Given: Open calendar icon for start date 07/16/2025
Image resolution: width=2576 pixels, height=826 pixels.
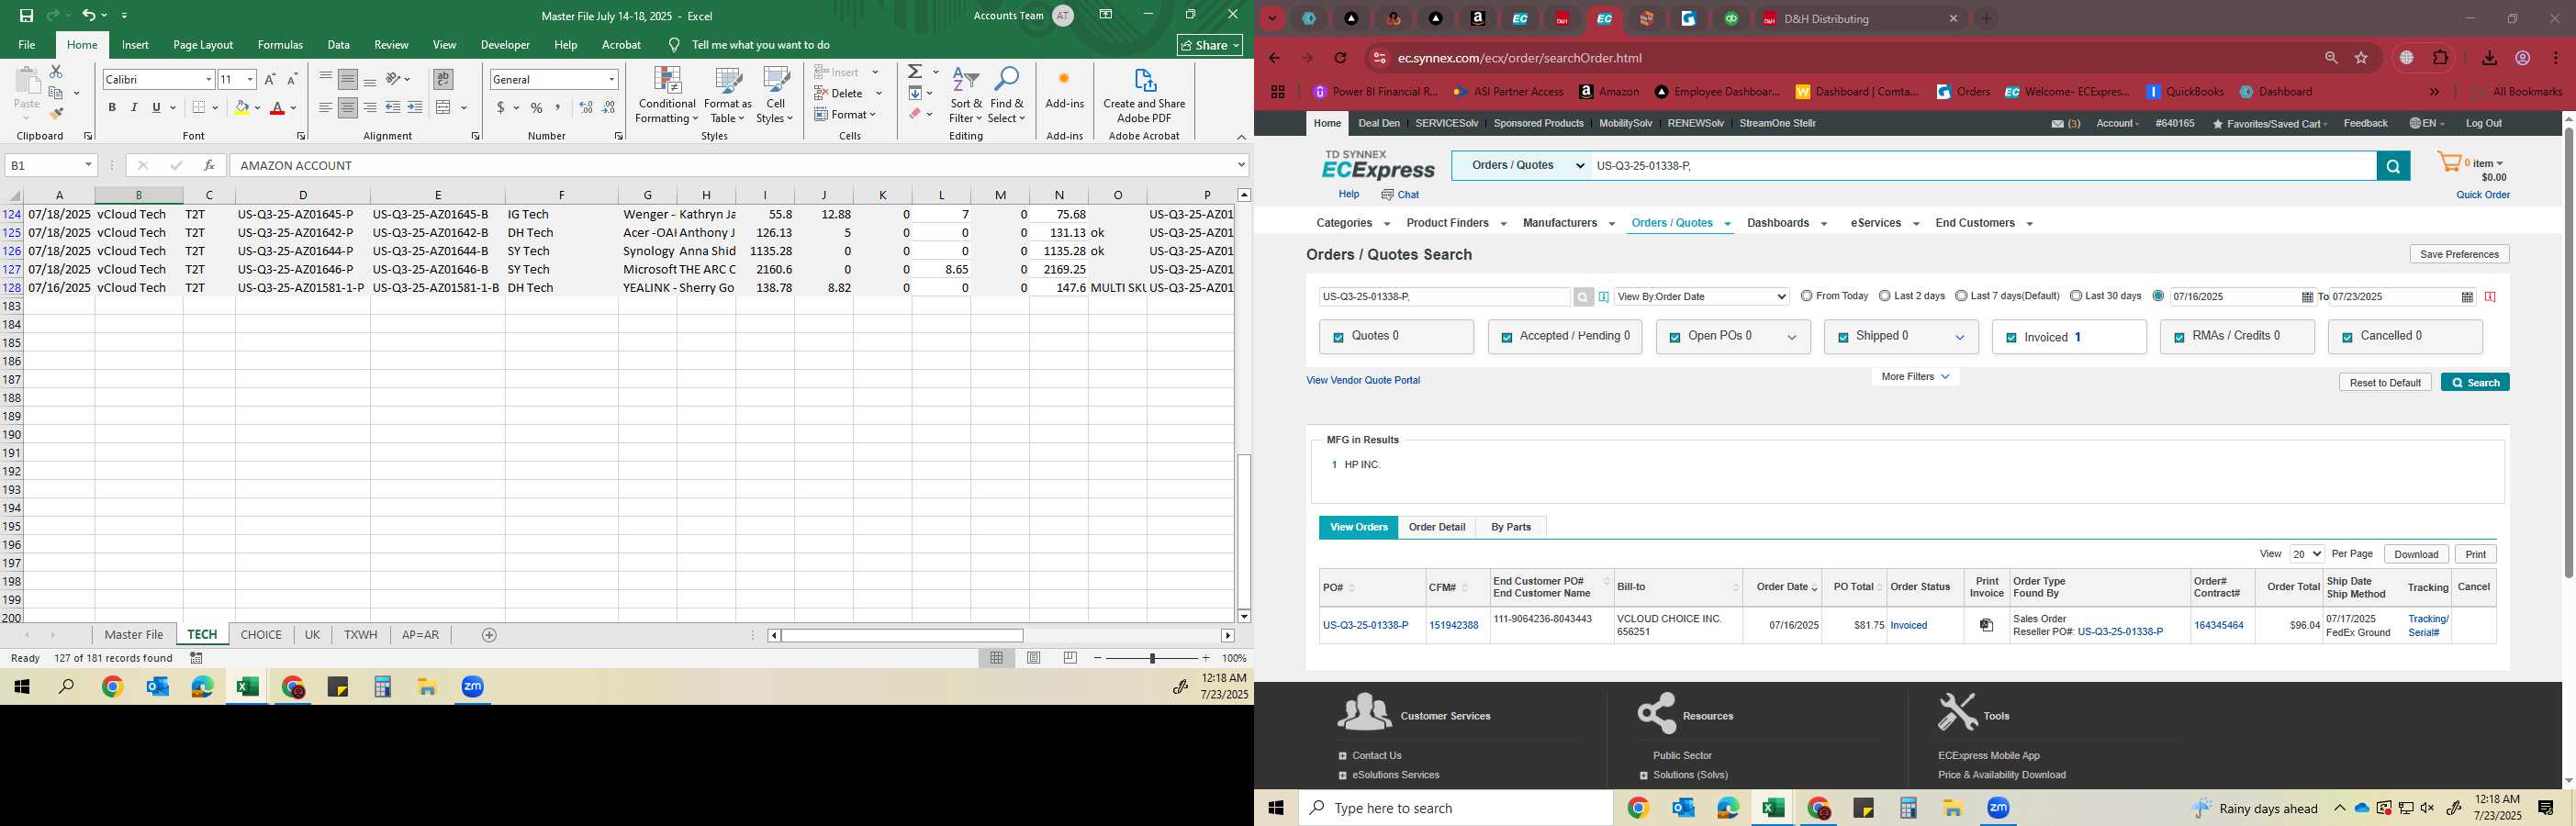Looking at the screenshot, I should coord(2307,297).
